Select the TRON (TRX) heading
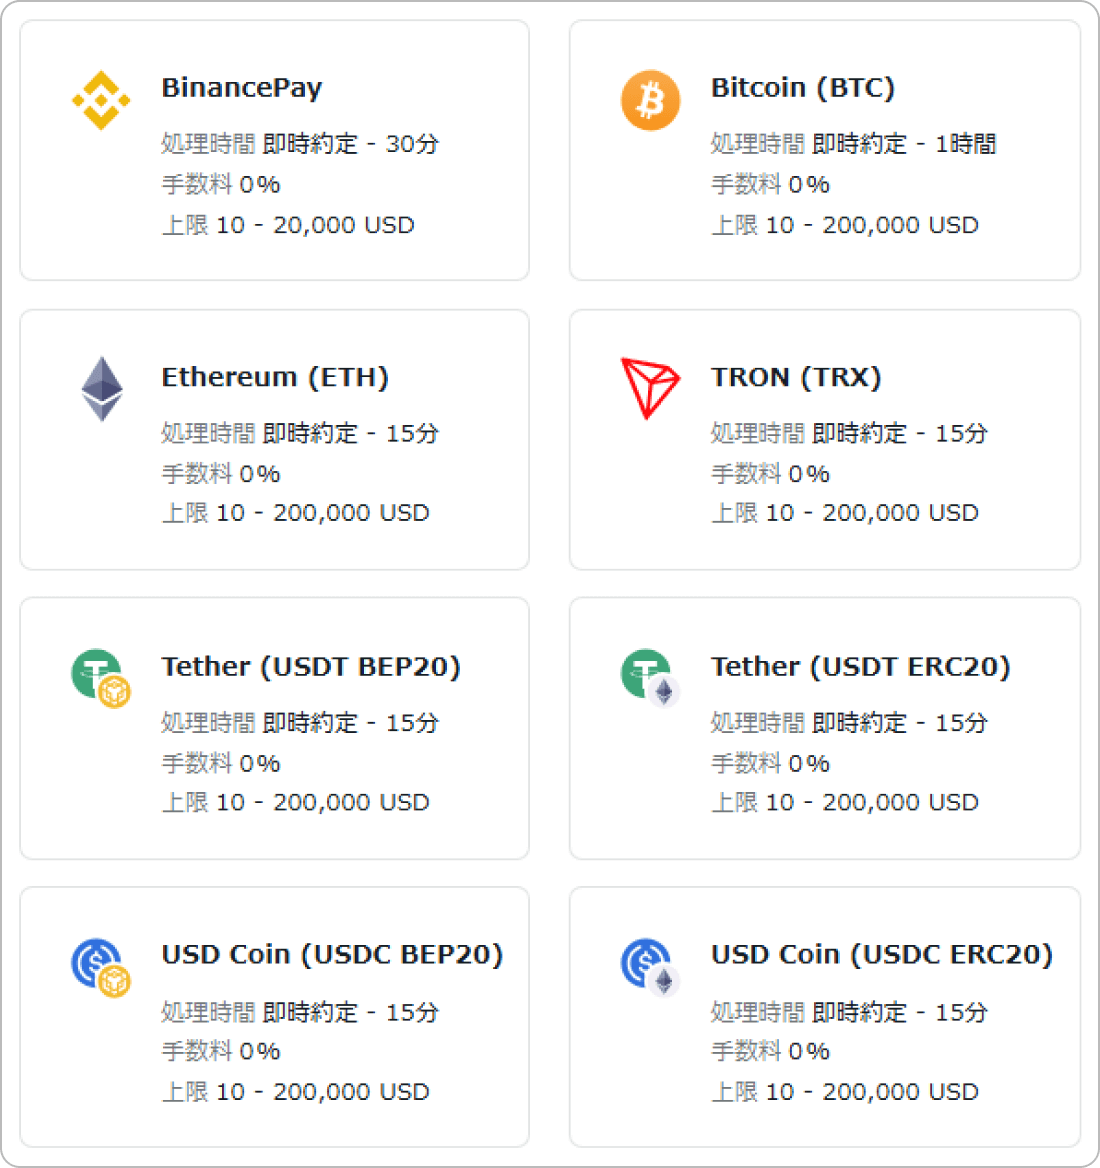Image resolution: width=1100 pixels, height=1168 pixels. pyautogui.click(x=796, y=377)
